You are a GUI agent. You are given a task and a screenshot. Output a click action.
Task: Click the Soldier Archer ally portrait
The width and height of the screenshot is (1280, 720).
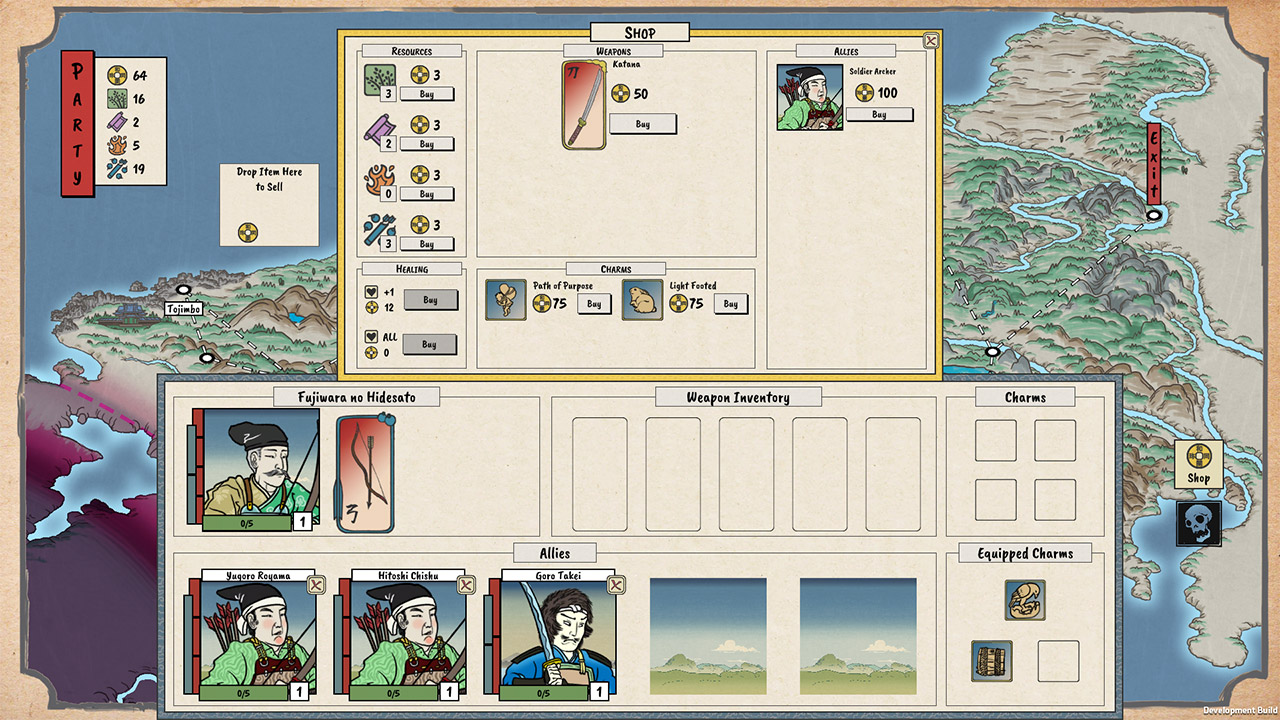click(809, 98)
